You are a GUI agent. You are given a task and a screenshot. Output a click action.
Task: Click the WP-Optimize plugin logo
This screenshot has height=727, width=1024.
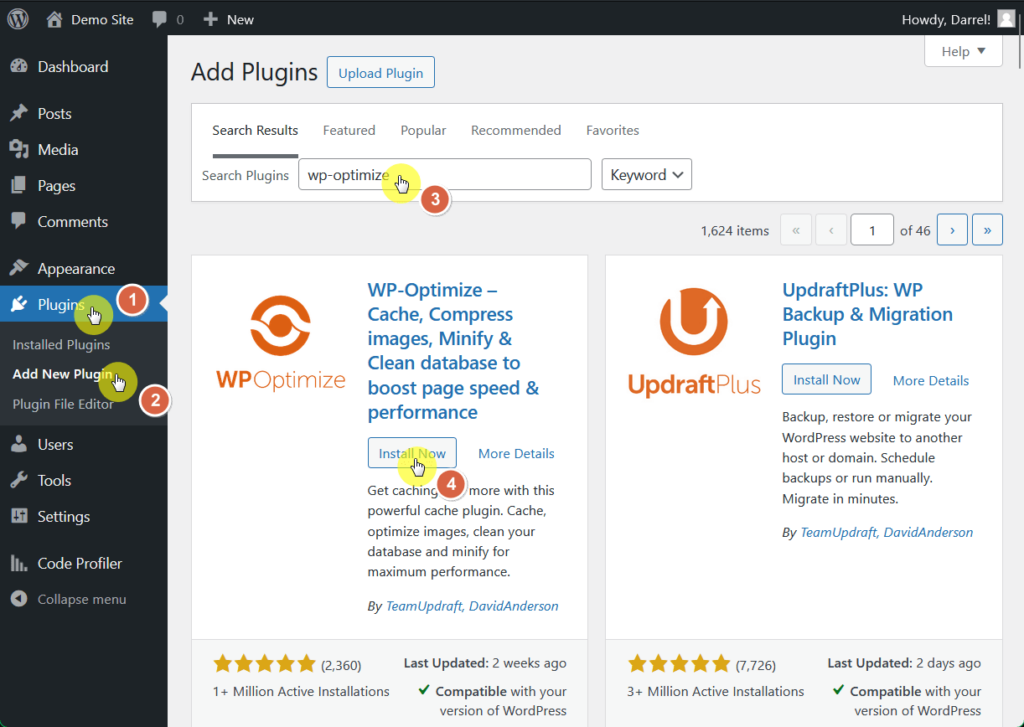point(281,342)
